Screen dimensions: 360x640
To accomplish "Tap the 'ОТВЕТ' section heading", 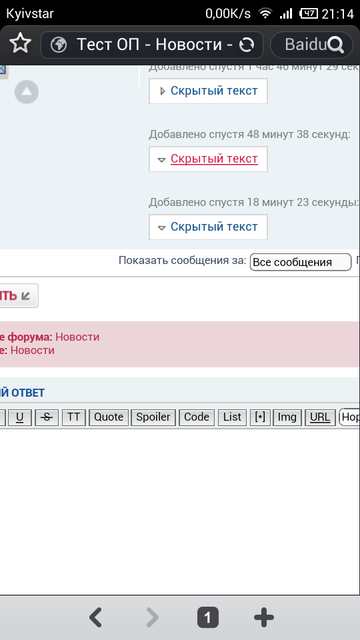I will click(28, 393).
